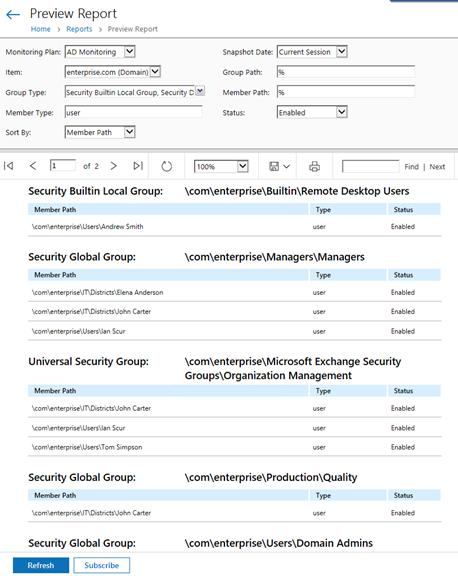Click the Elena Anderson member path
Viewport: 458px width, 576px height.
click(x=97, y=292)
